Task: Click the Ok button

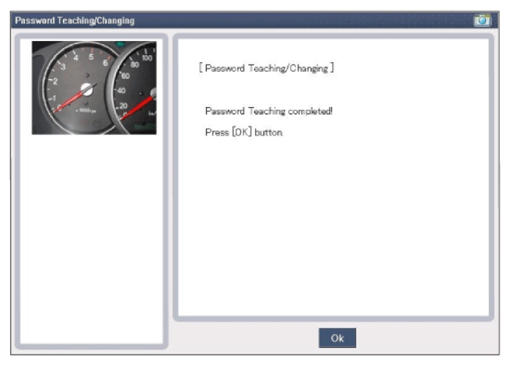Action: point(337,338)
